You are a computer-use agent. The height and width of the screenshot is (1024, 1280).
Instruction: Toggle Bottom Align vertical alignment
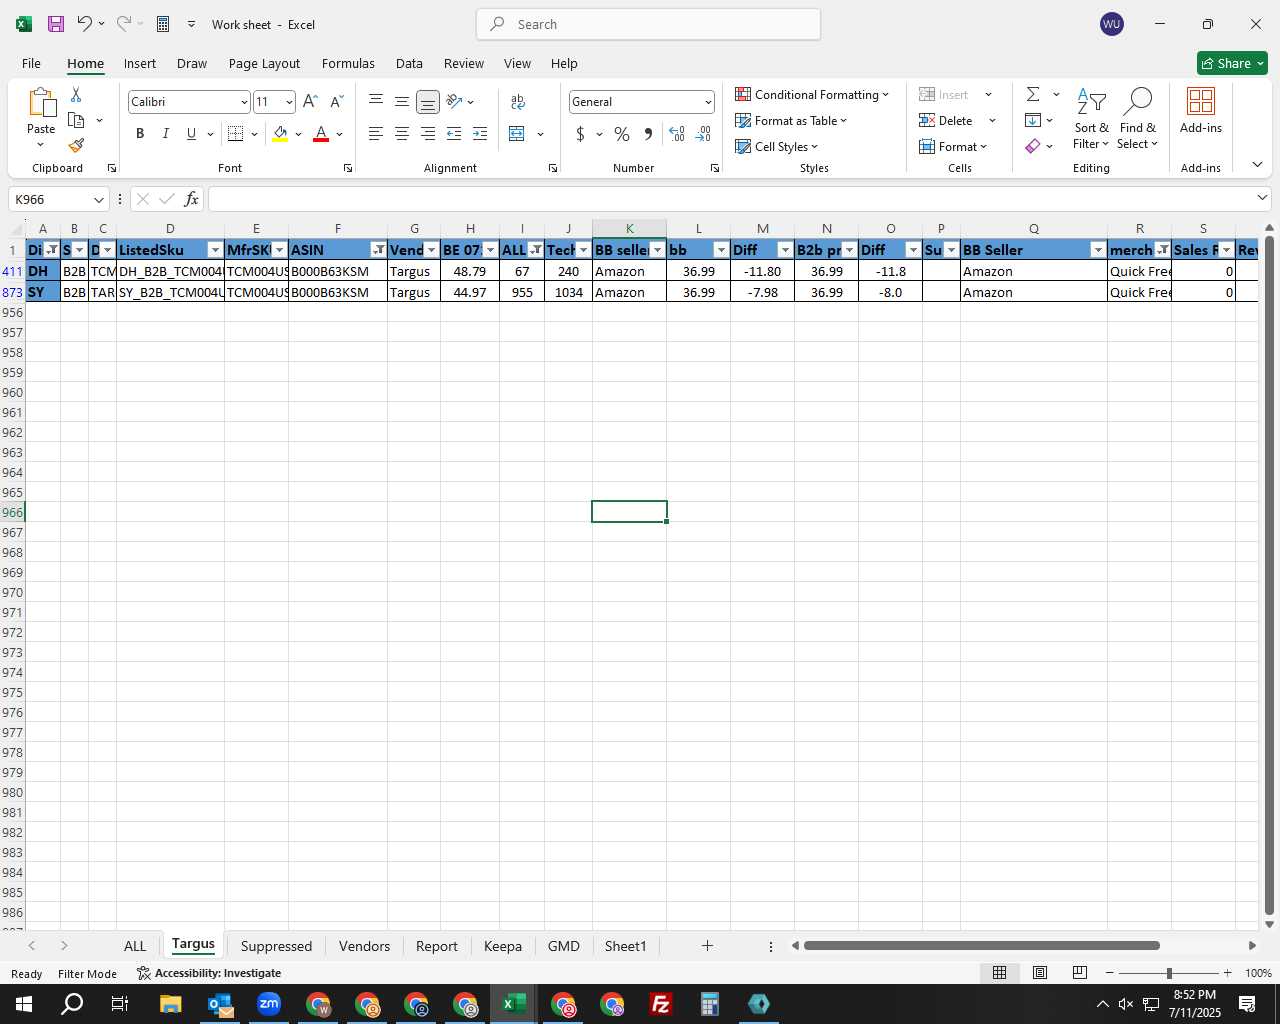point(428,102)
